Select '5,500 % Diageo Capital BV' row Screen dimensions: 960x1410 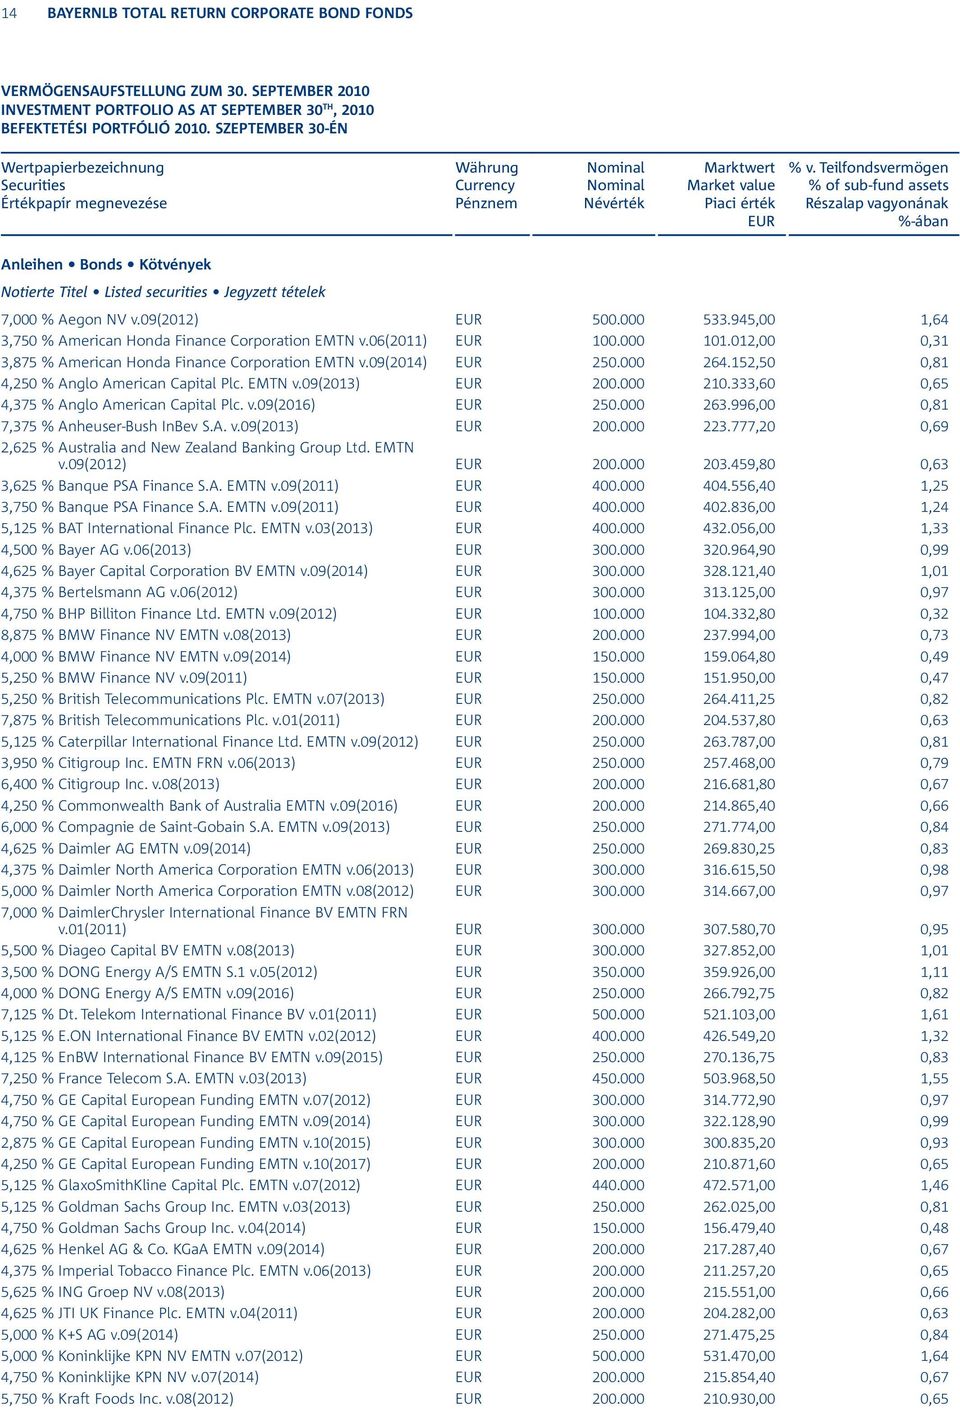(475, 951)
